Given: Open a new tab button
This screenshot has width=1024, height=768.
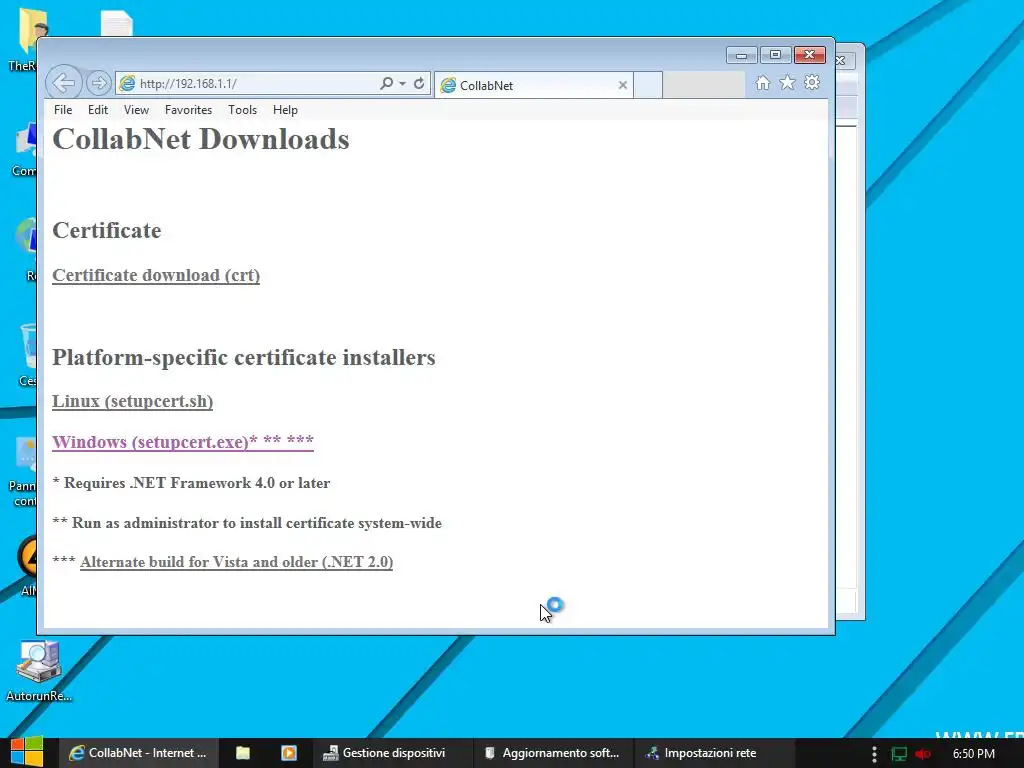Looking at the screenshot, I should [648, 85].
